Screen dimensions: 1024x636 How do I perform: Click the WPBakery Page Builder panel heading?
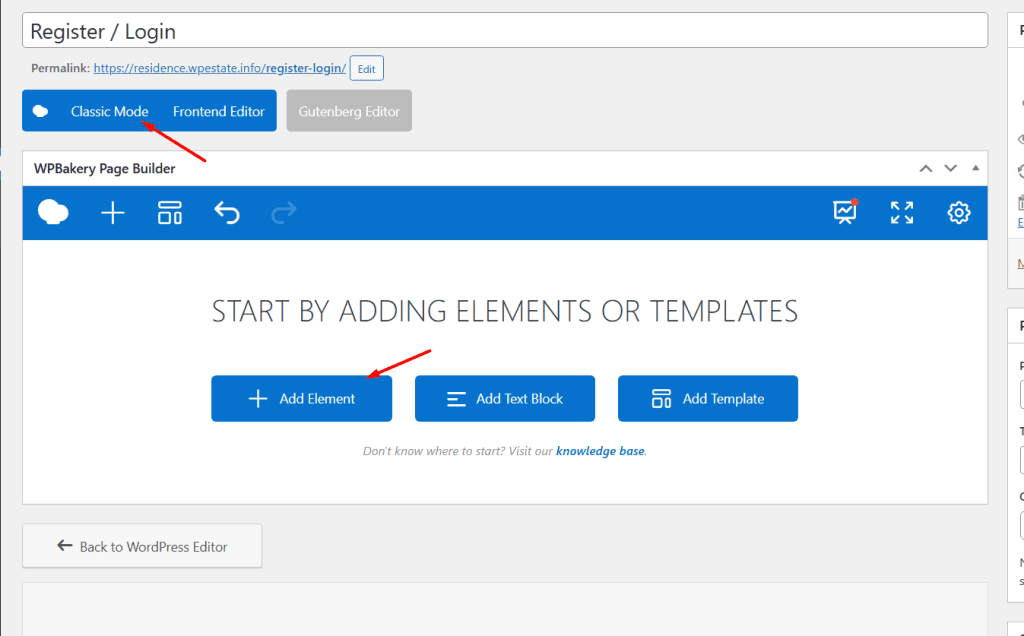click(104, 168)
